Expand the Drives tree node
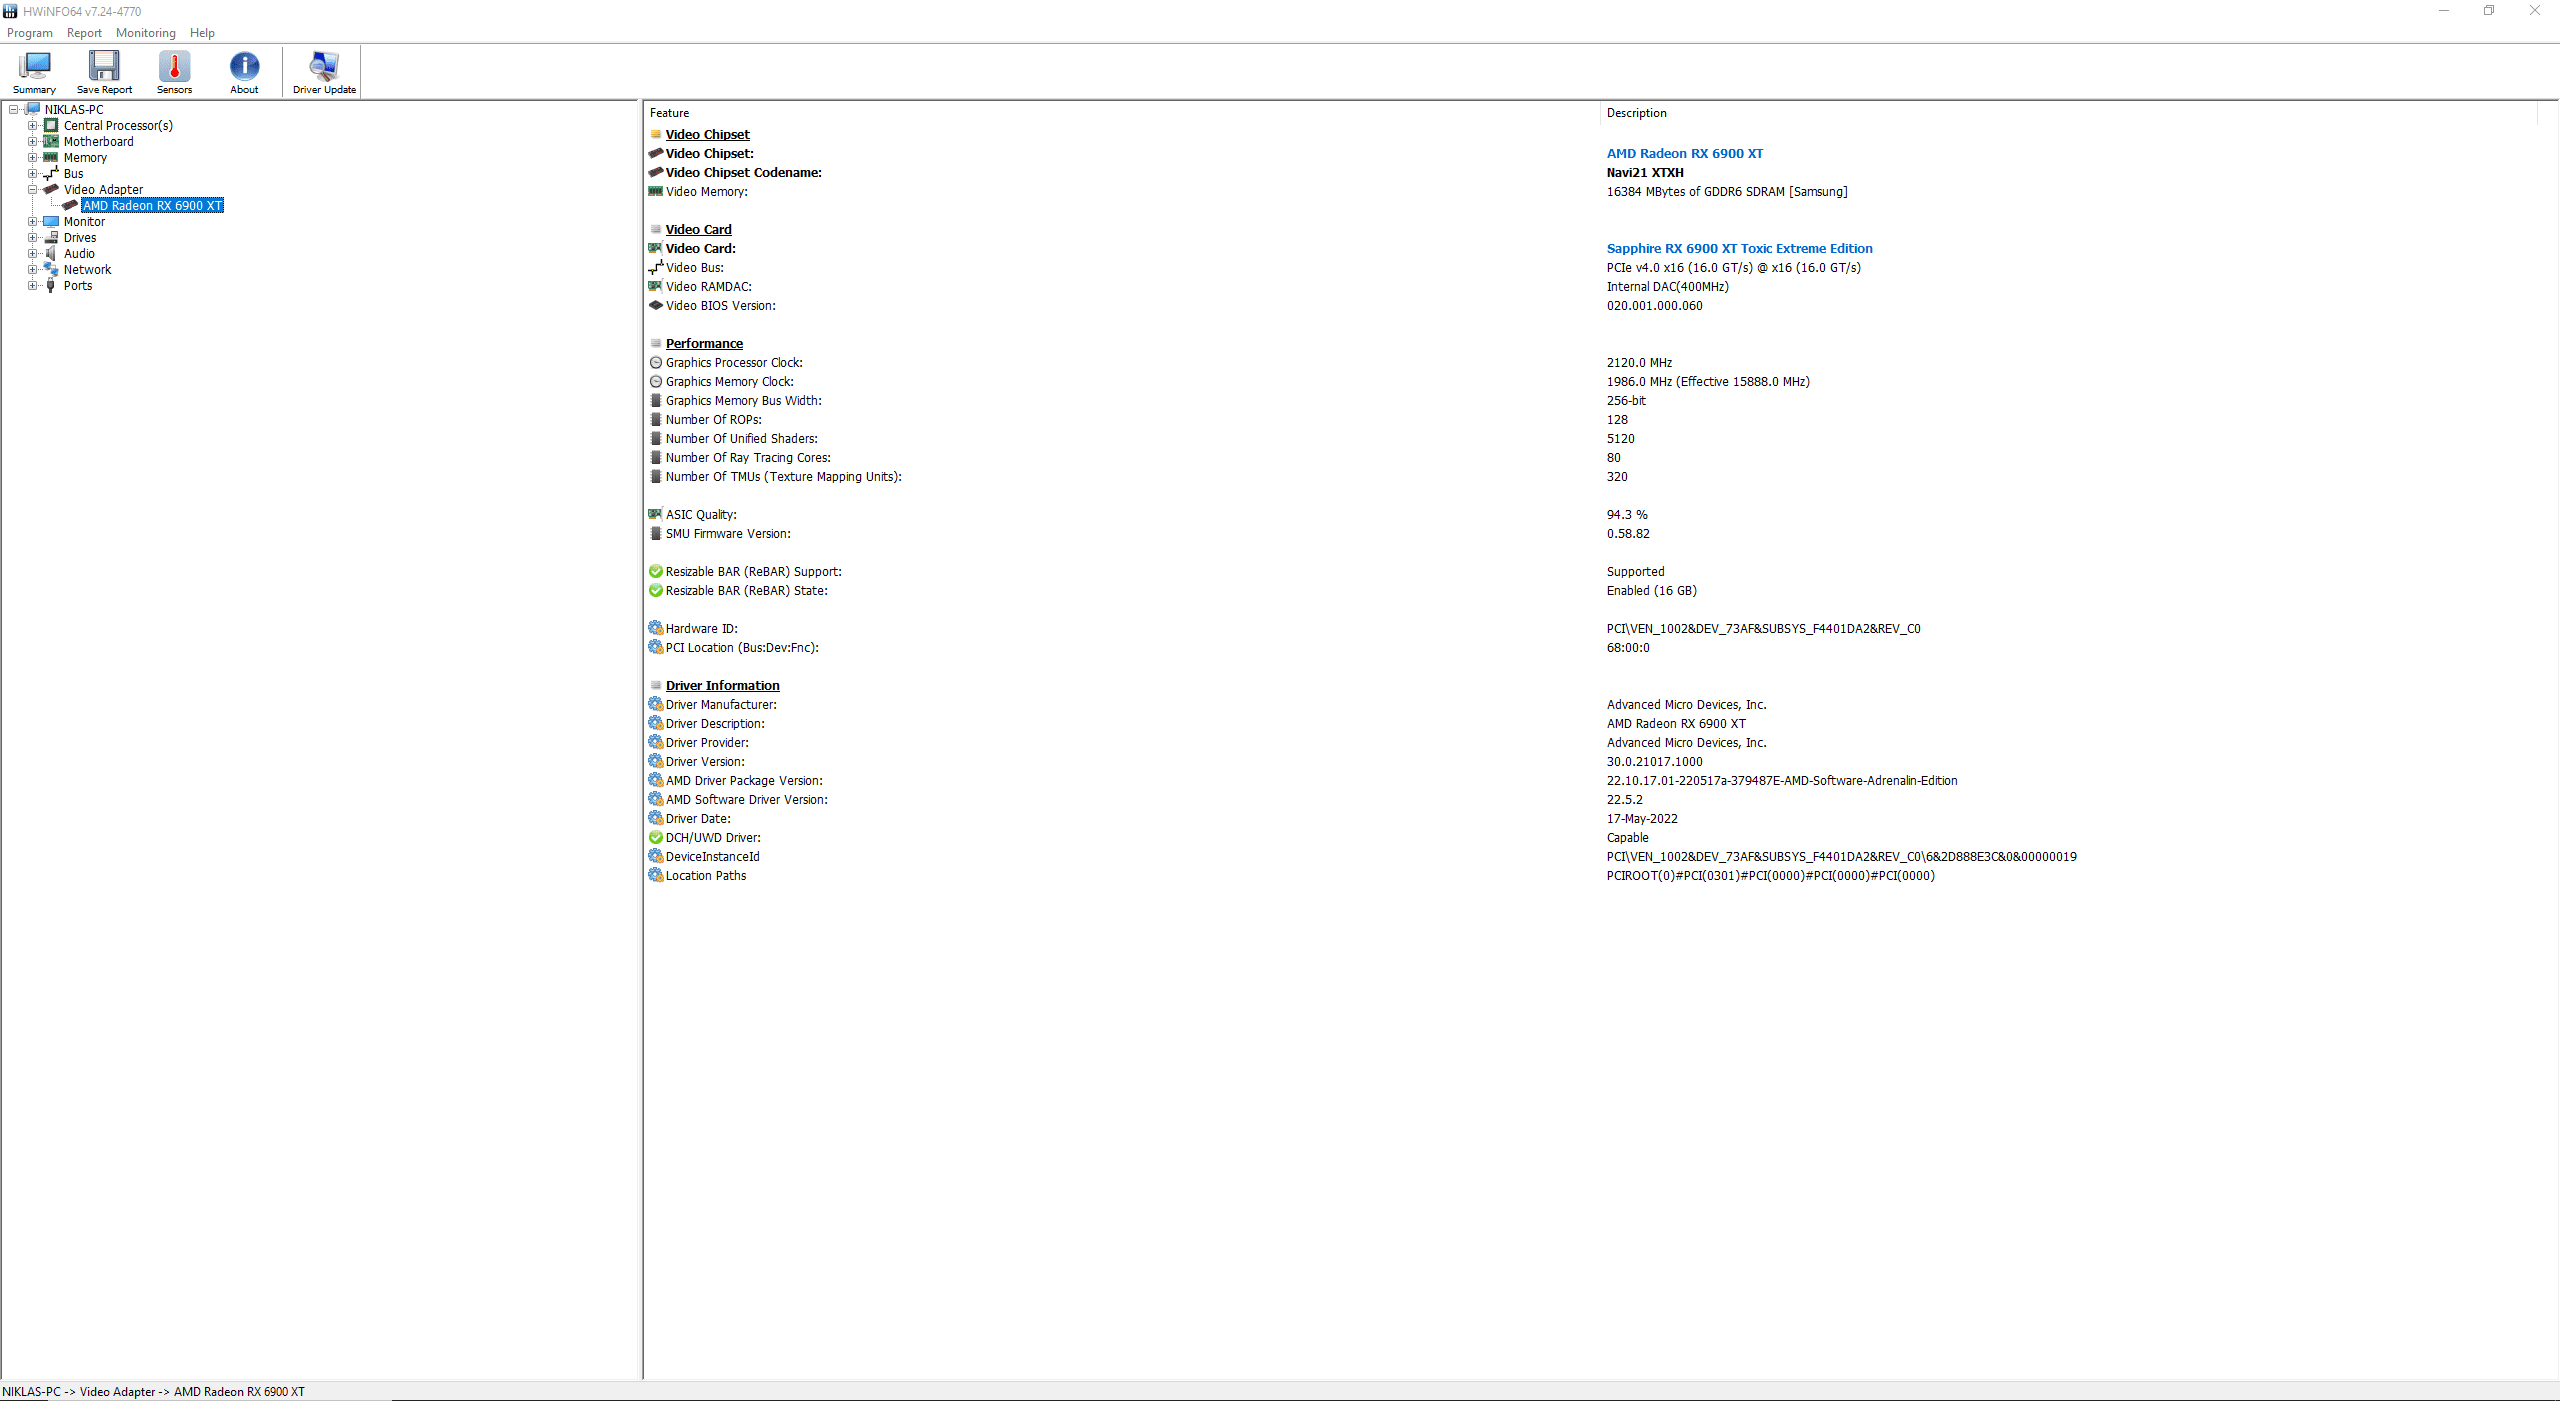Viewport: 2560px width, 1401px height. coord(32,237)
